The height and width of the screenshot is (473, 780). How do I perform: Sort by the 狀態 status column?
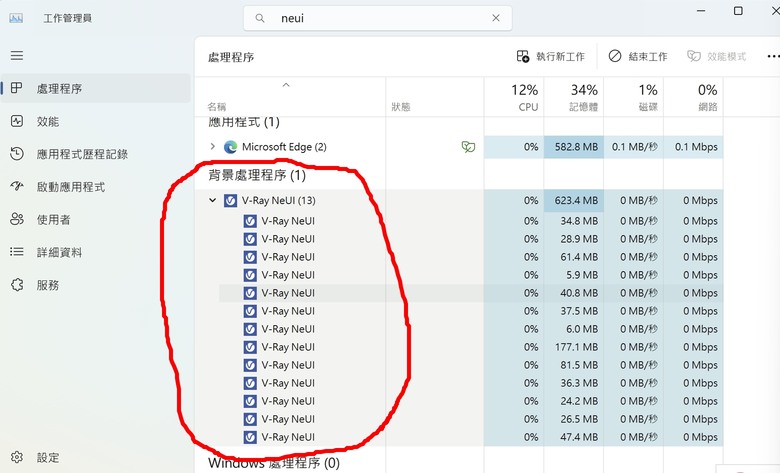point(401,106)
